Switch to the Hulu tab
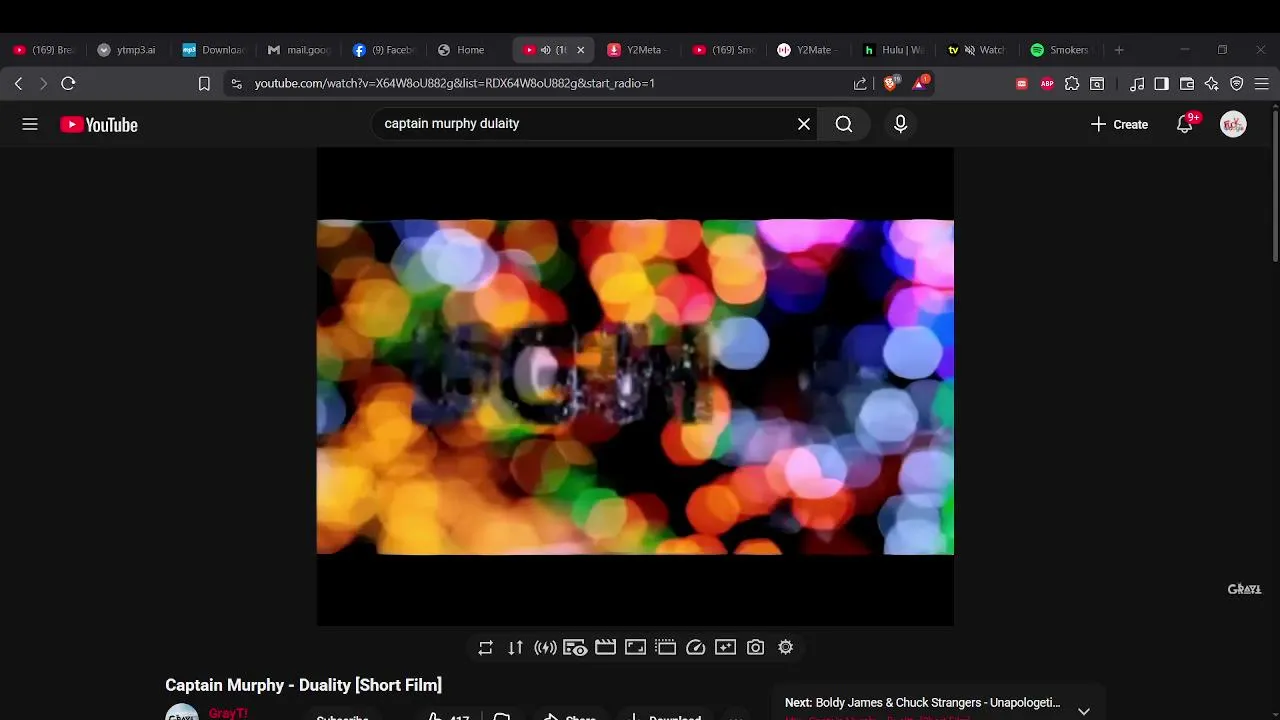Image resolution: width=1280 pixels, height=720 pixels. point(893,50)
